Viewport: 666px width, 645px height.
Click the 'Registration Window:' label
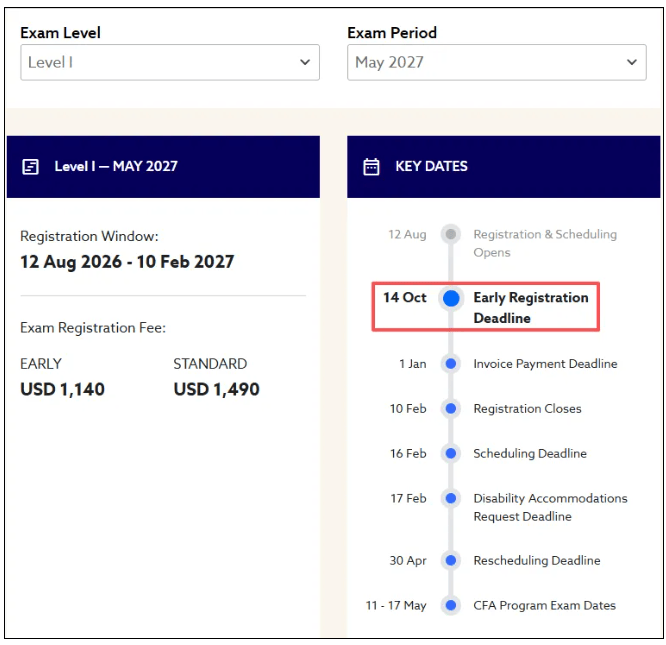89,236
